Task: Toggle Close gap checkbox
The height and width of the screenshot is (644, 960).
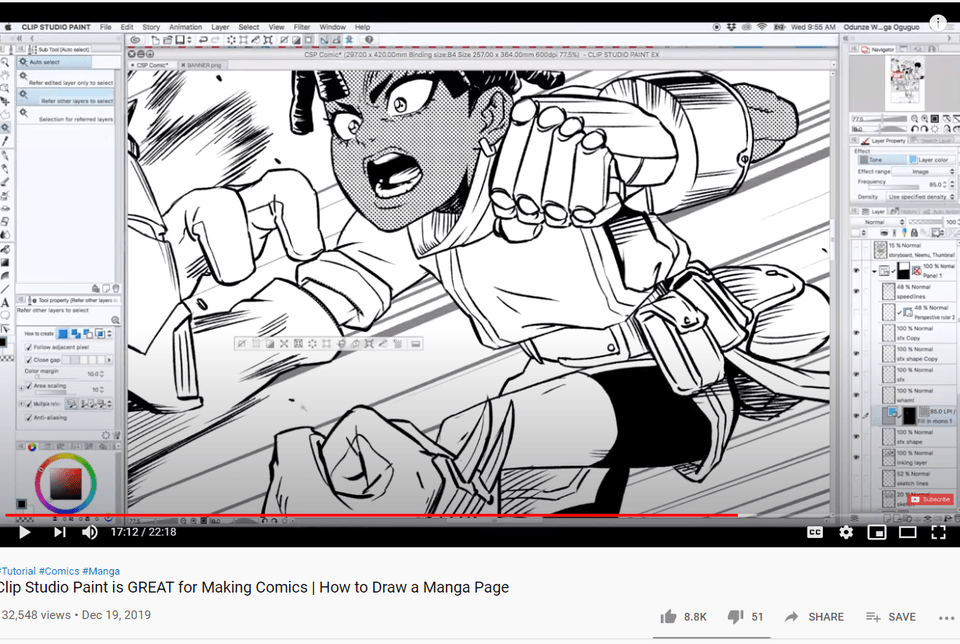Action: [x=28, y=360]
